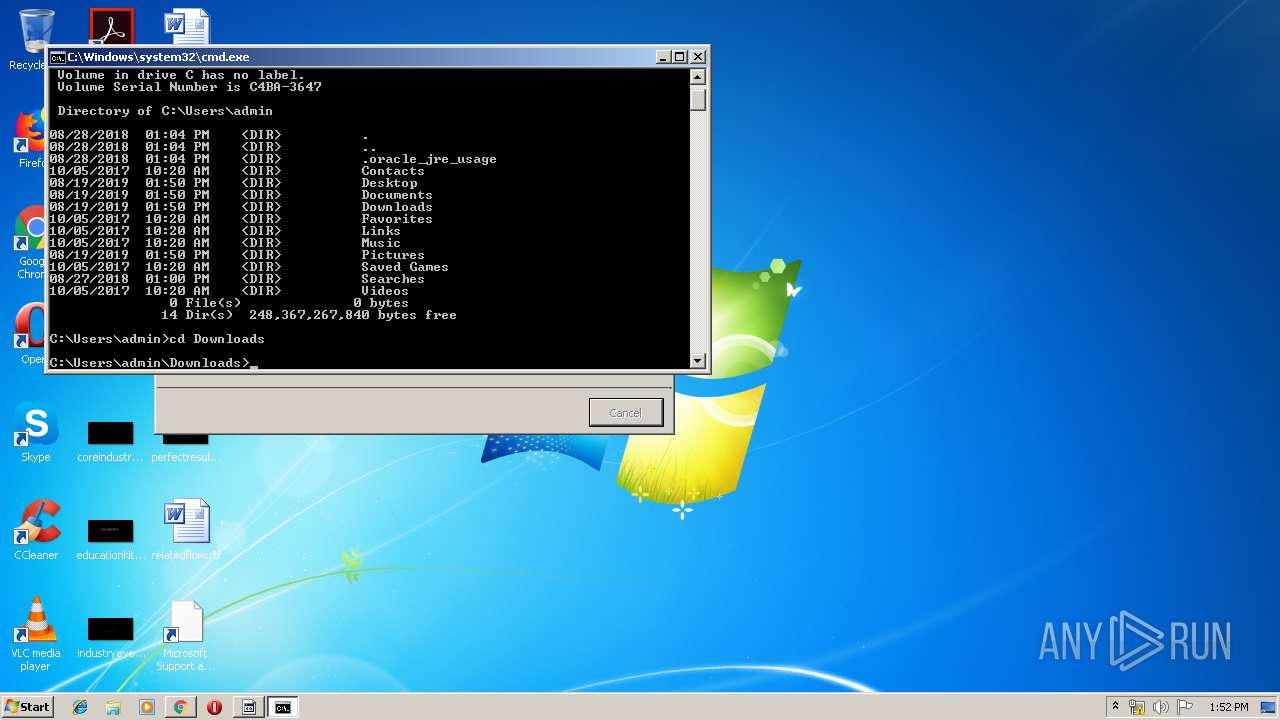Click the 1:52 PM taskbar clock
This screenshot has width=1280, height=720.
click(1228, 707)
